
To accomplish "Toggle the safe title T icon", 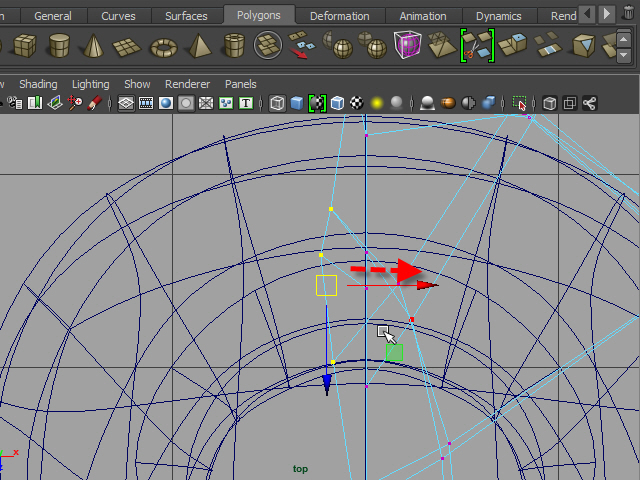I will 246,103.
